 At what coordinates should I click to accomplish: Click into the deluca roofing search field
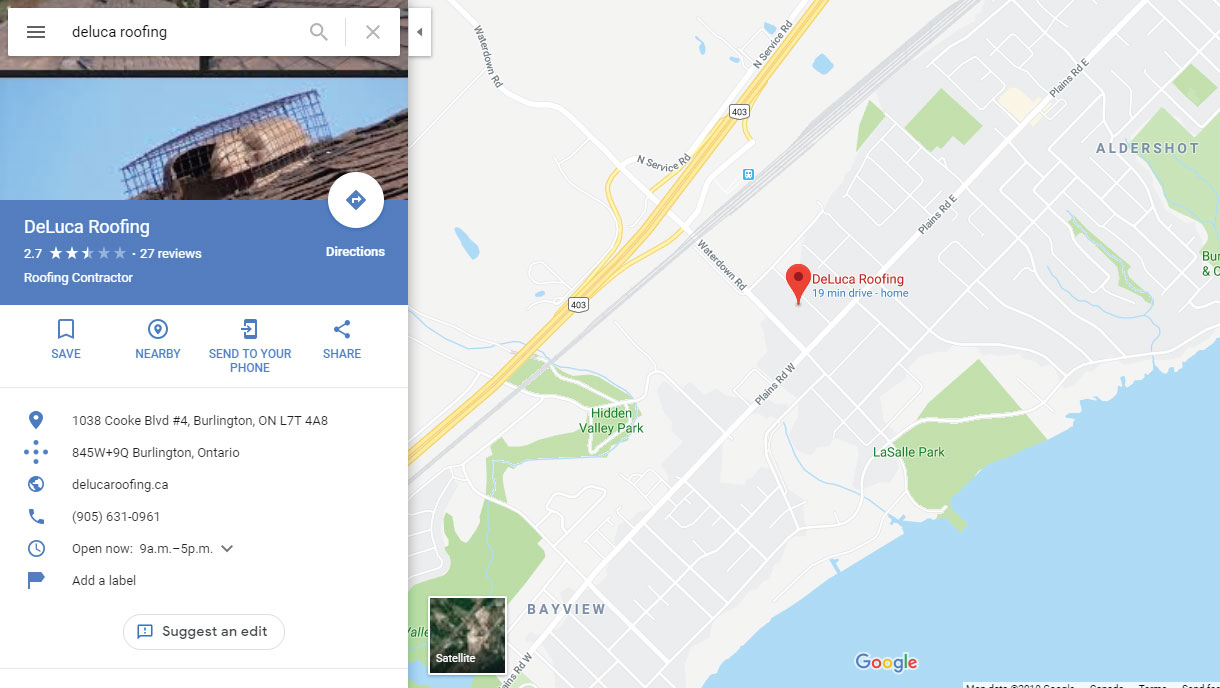point(185,32)
